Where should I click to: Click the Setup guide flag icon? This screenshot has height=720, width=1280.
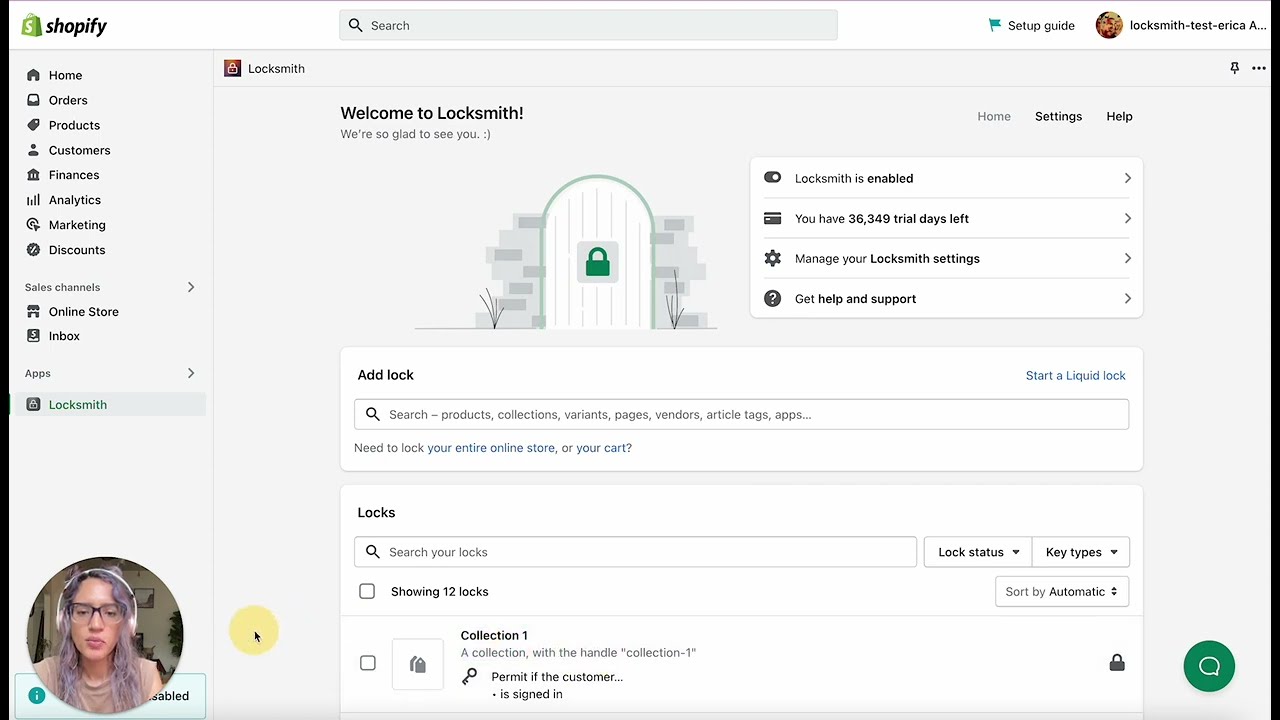[x=994, y=25]
